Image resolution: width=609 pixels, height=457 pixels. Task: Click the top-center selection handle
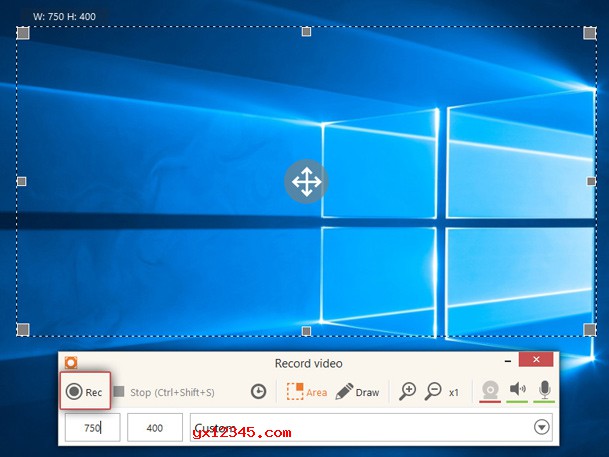(x=306, y=32)
